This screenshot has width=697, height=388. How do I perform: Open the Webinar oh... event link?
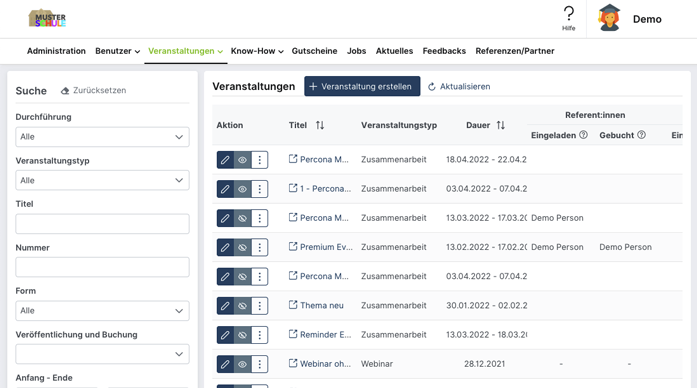[x=325, y=364]
